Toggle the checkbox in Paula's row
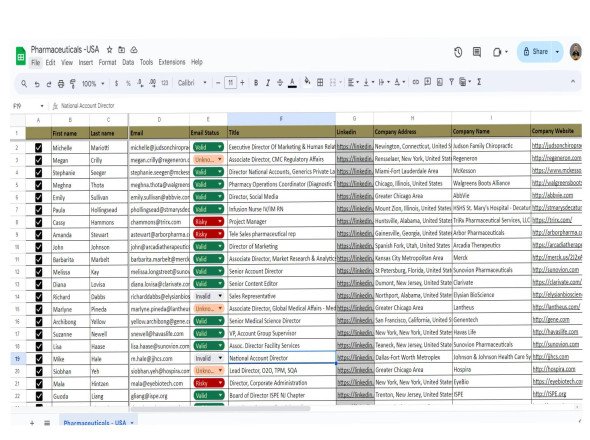 (x=38, y=210)
